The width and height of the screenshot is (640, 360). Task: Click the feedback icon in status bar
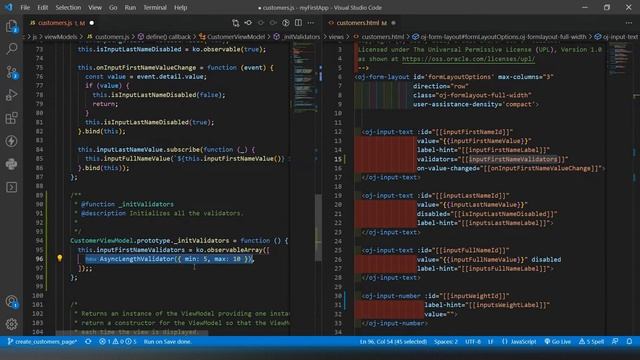615,342
